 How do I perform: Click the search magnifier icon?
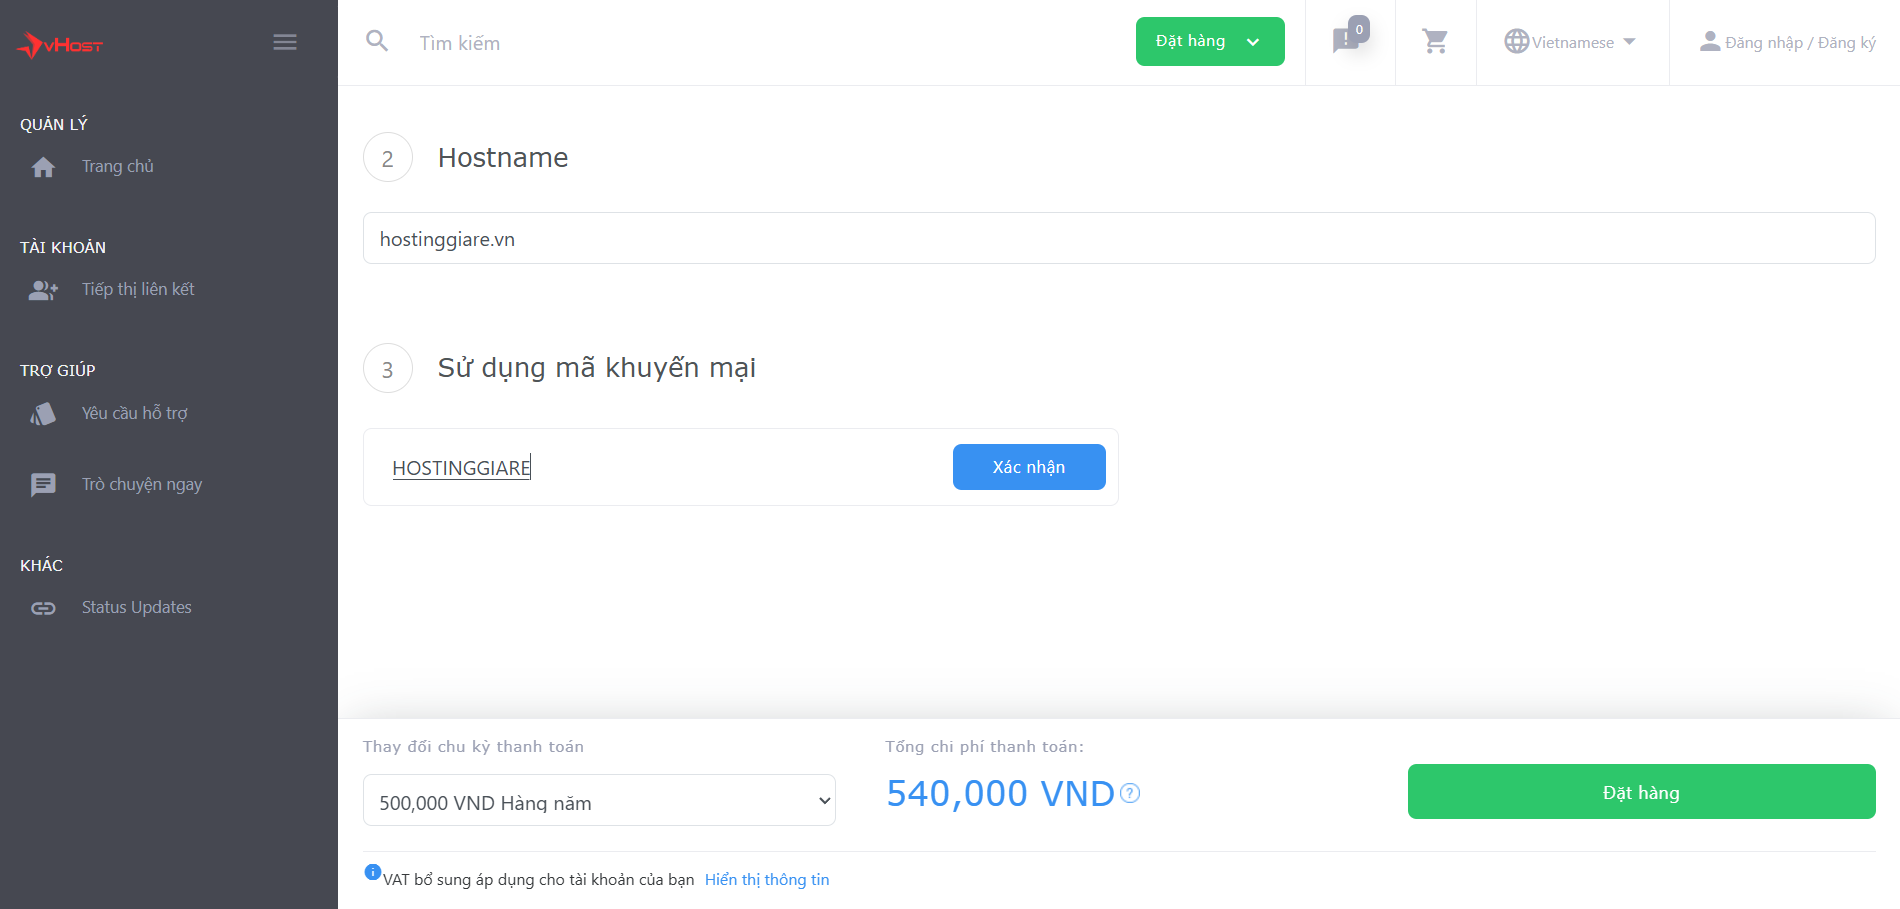[377, 41]
